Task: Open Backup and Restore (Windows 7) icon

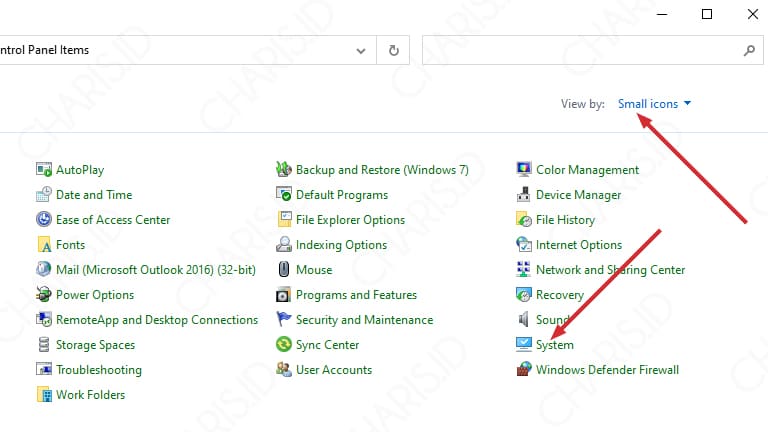Action: 284,170
